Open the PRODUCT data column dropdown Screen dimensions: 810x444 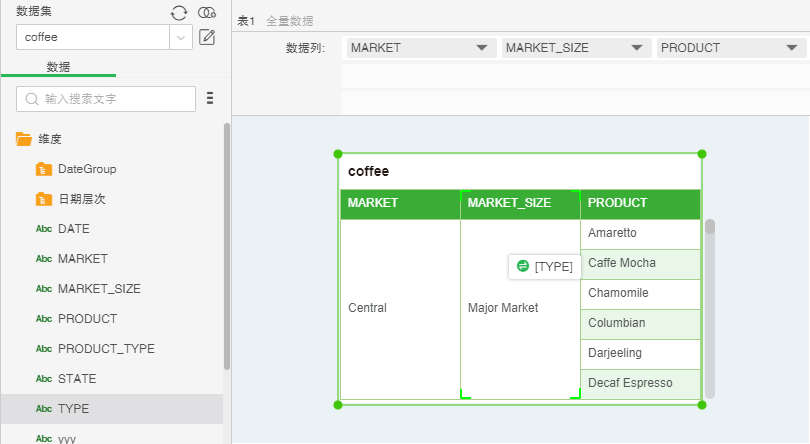pyautogui.click(x=792, y=48)
